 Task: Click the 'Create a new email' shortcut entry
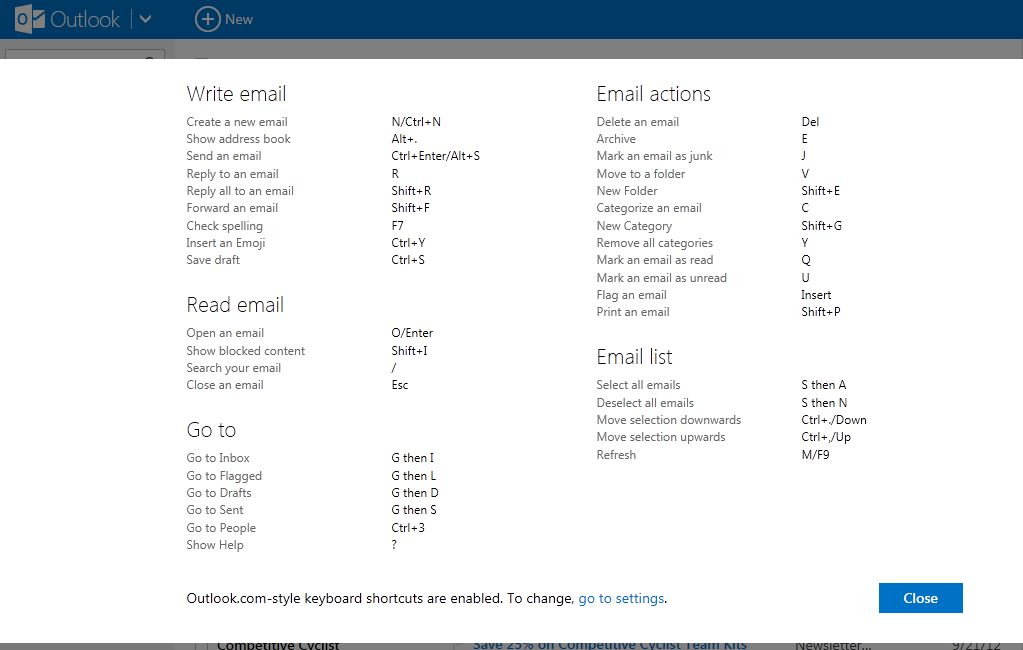[x=237, y=122]
